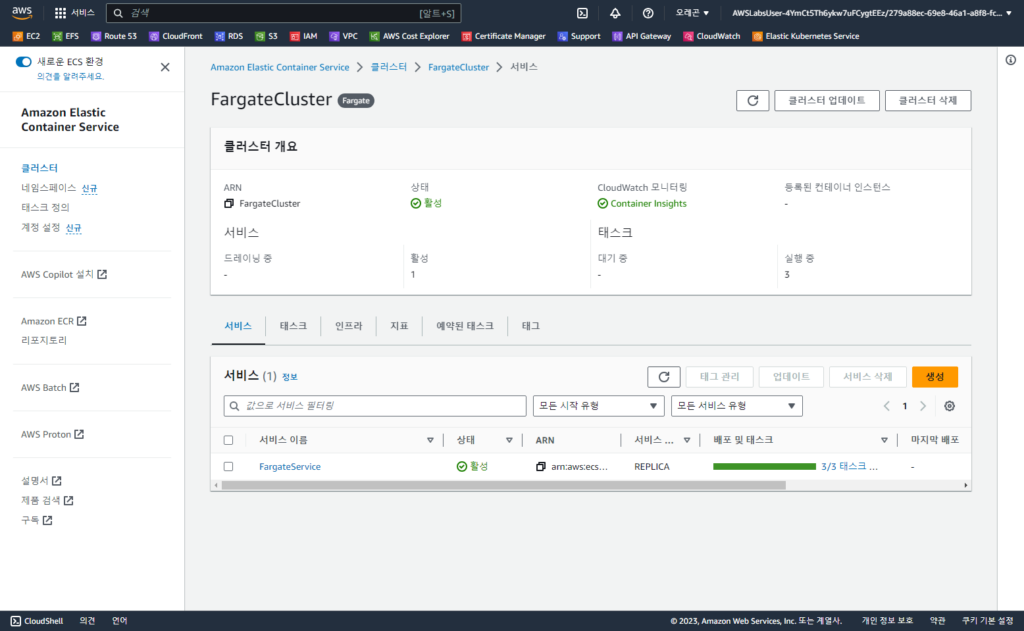Open Task definitions in sidebar
This screenshot has height=631, width=1024.
point(45,208)
